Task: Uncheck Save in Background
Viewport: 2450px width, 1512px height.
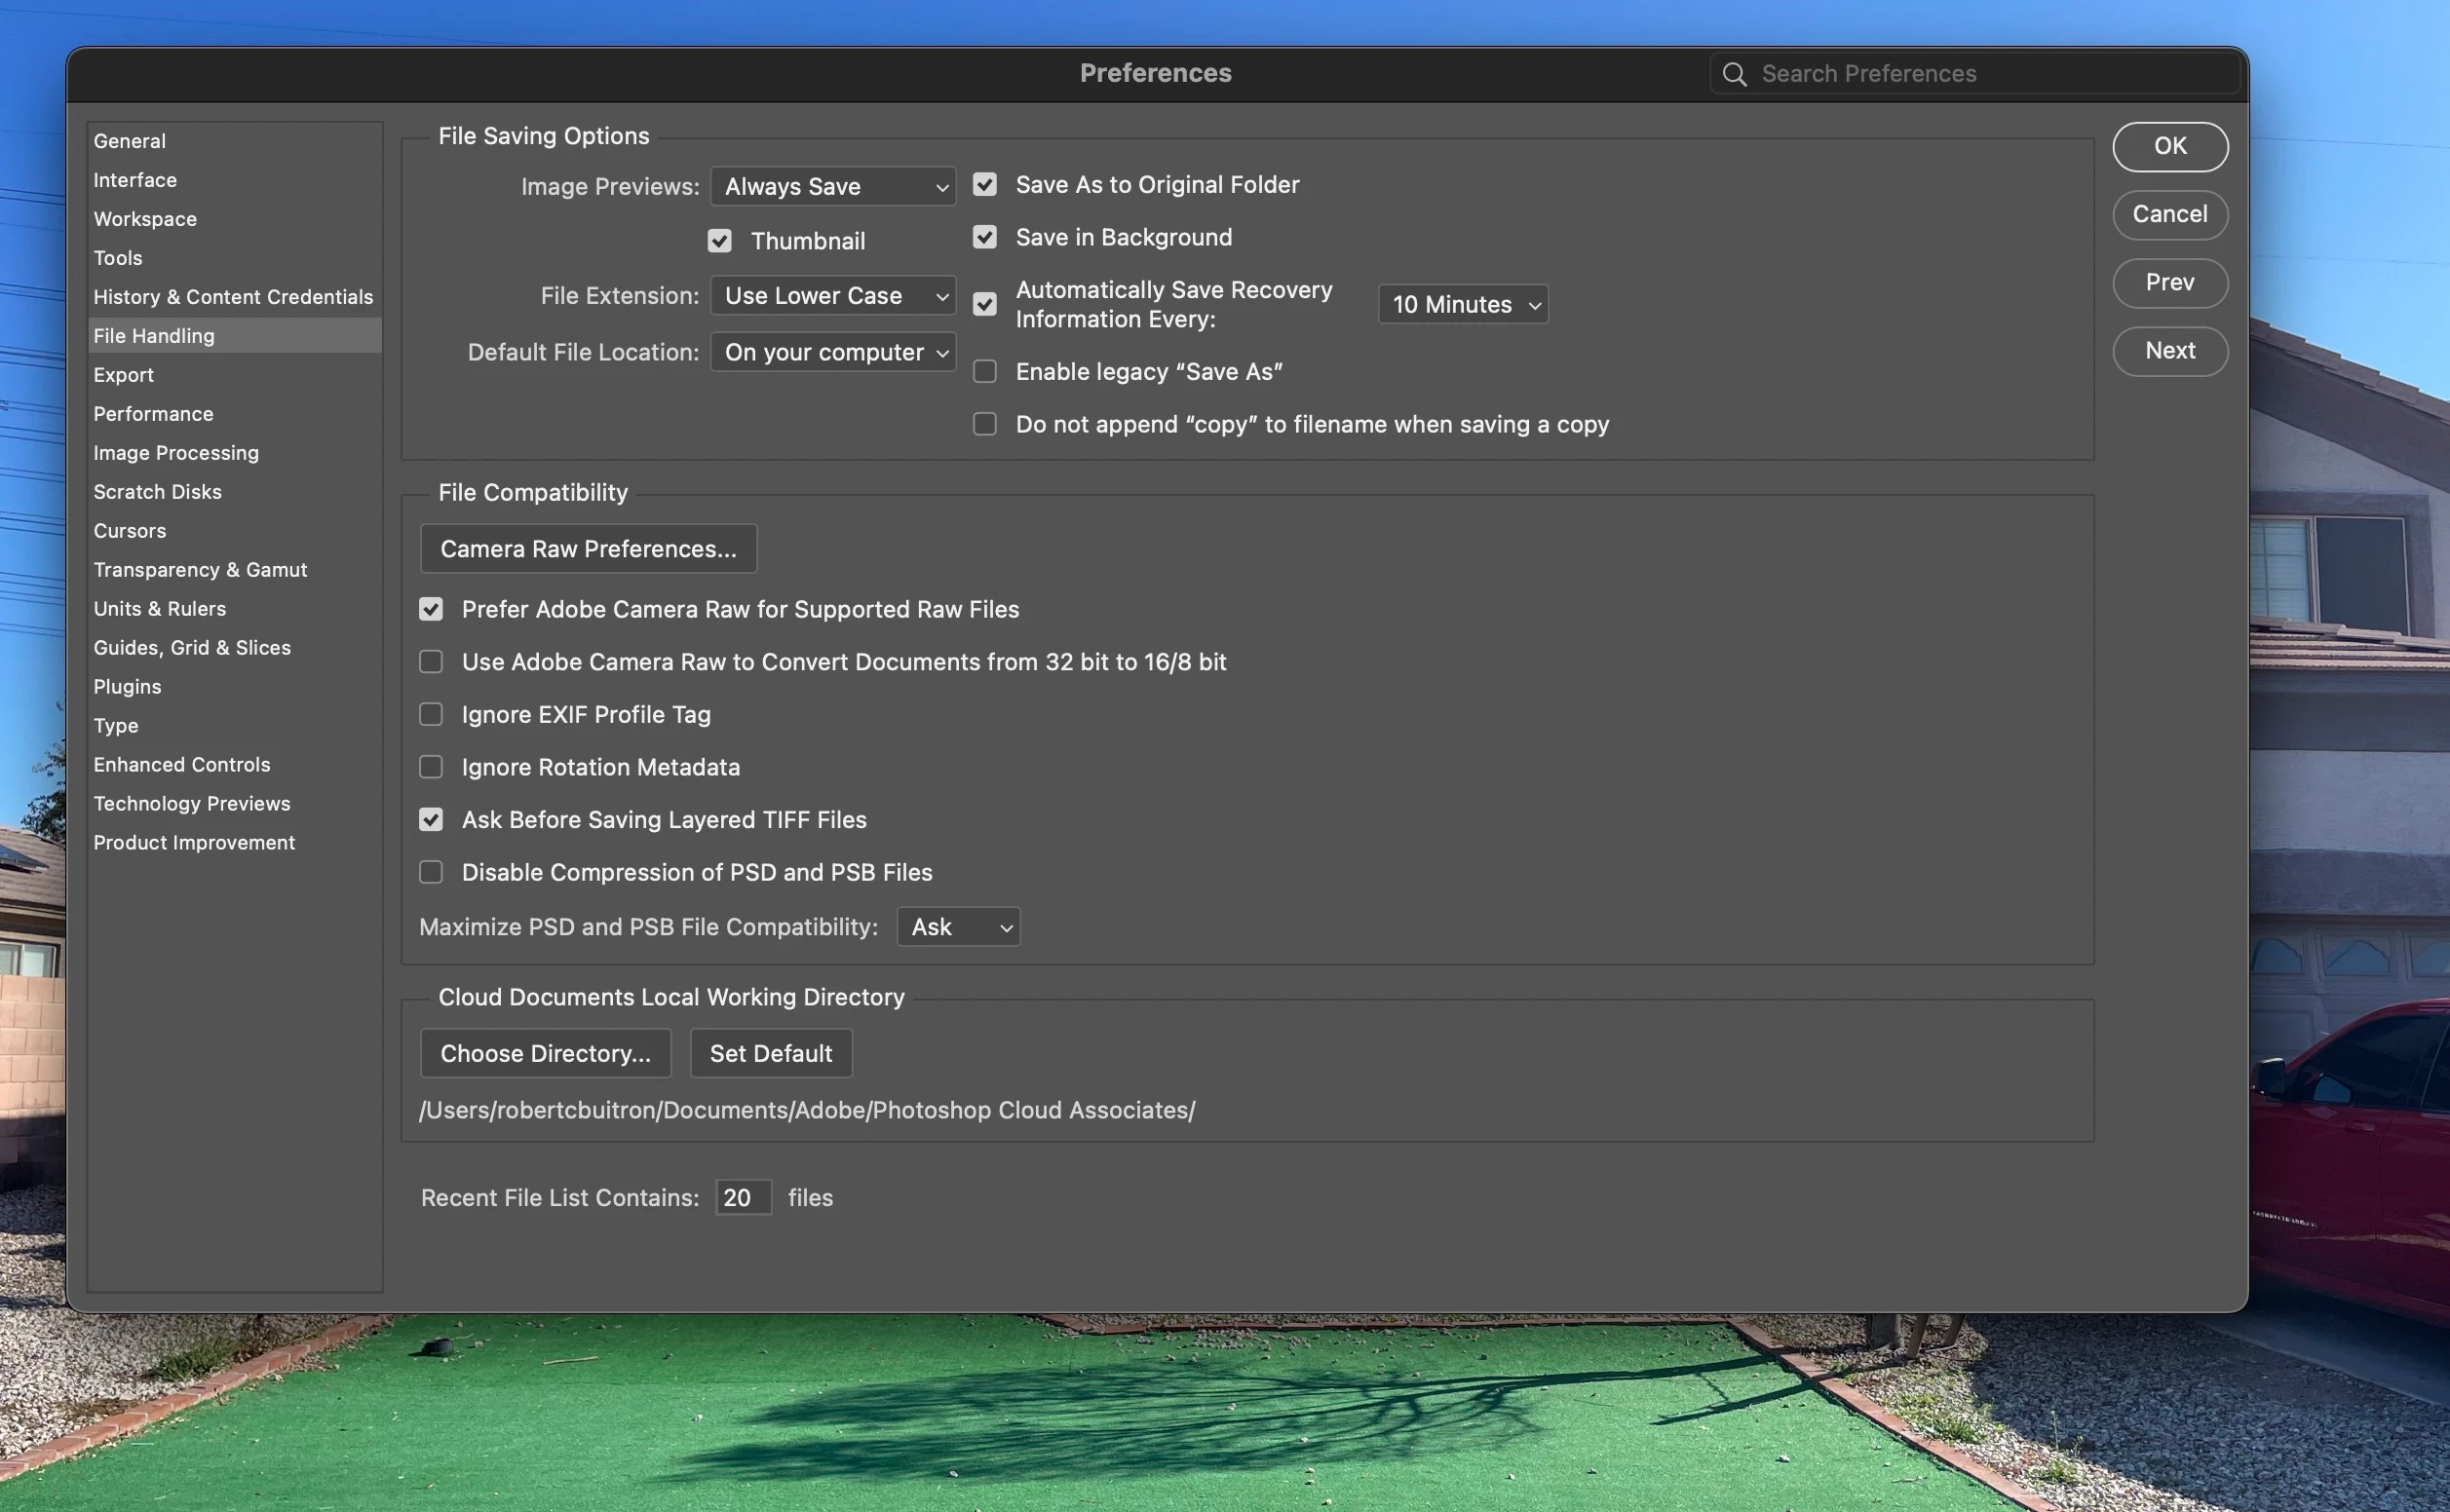Action: point(984,237)
